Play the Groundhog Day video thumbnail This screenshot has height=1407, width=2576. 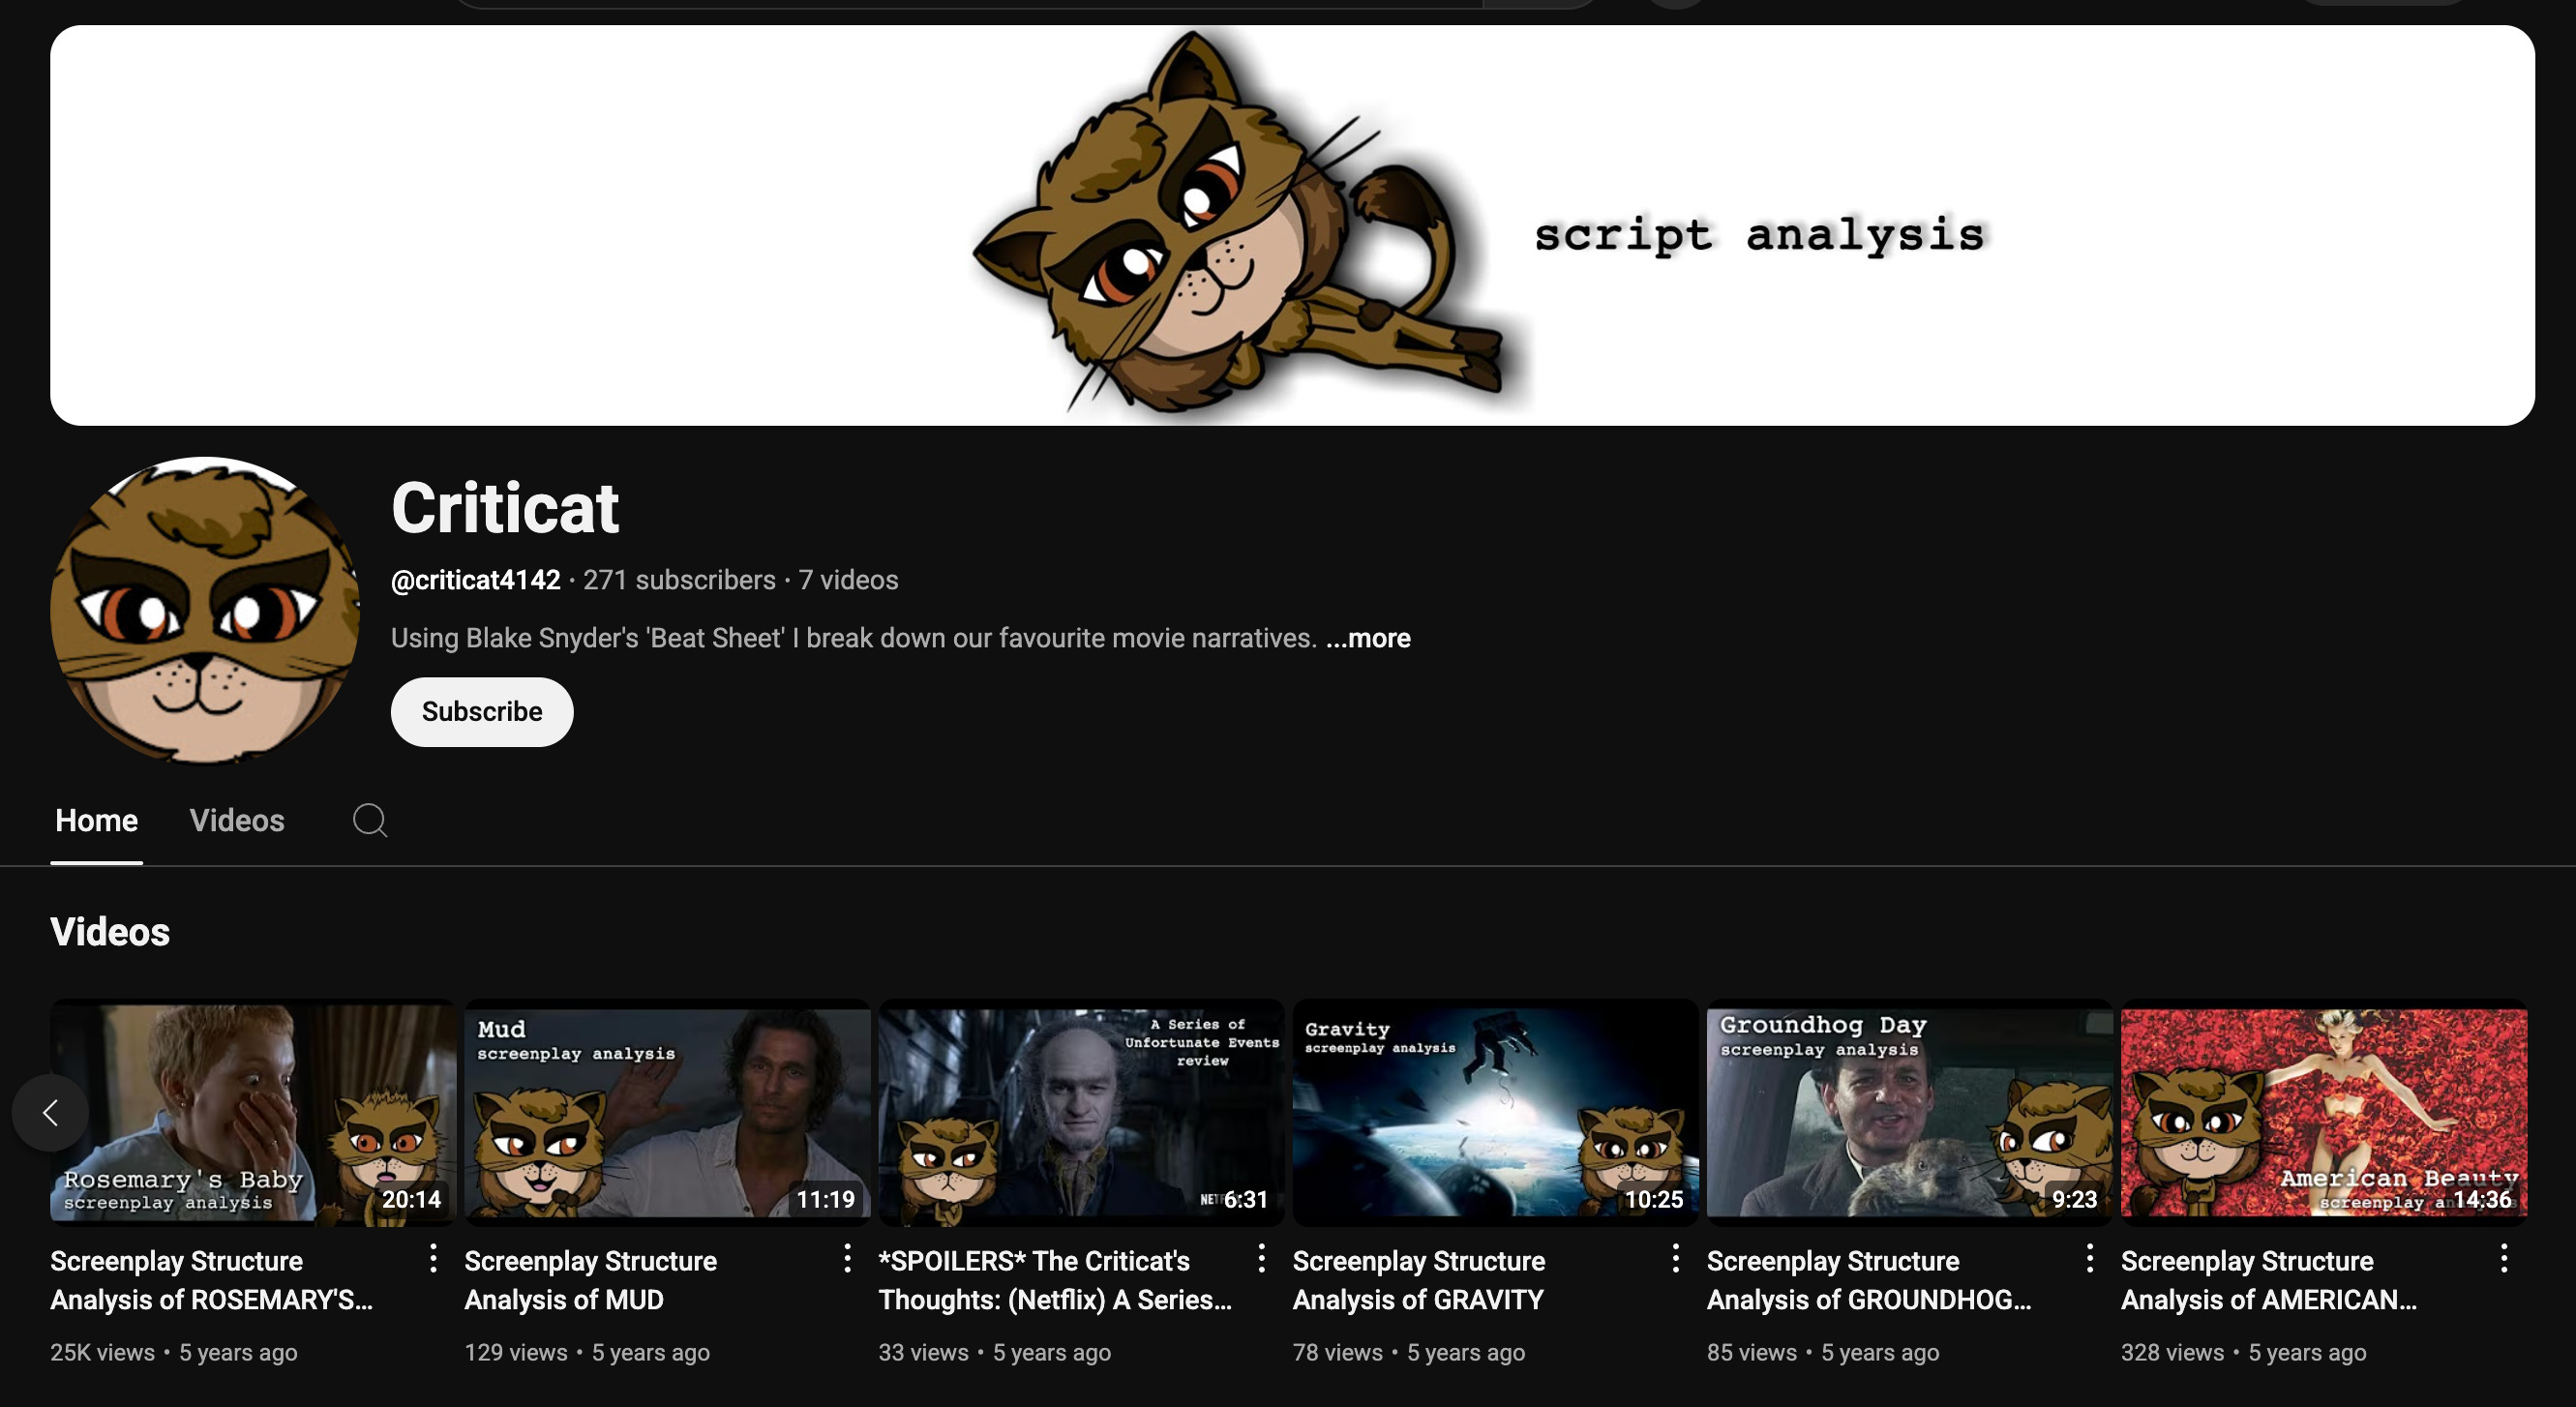(1908, 1110)
